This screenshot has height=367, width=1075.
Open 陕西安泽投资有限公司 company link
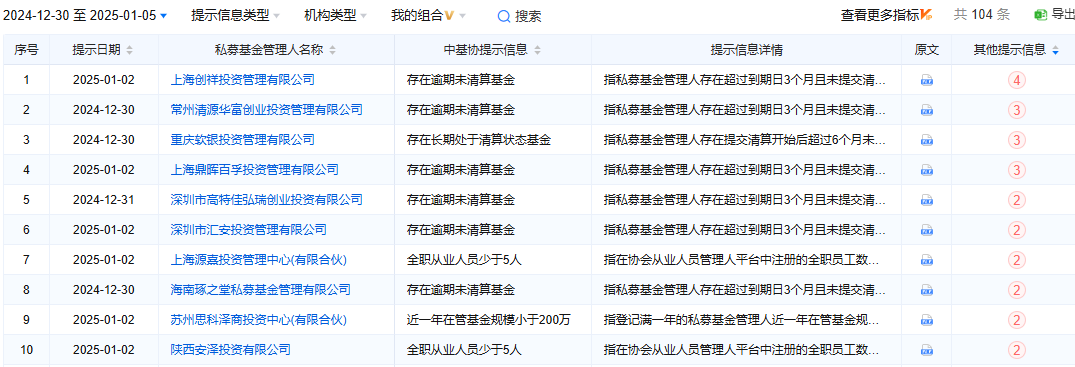[x=230, y=351]
